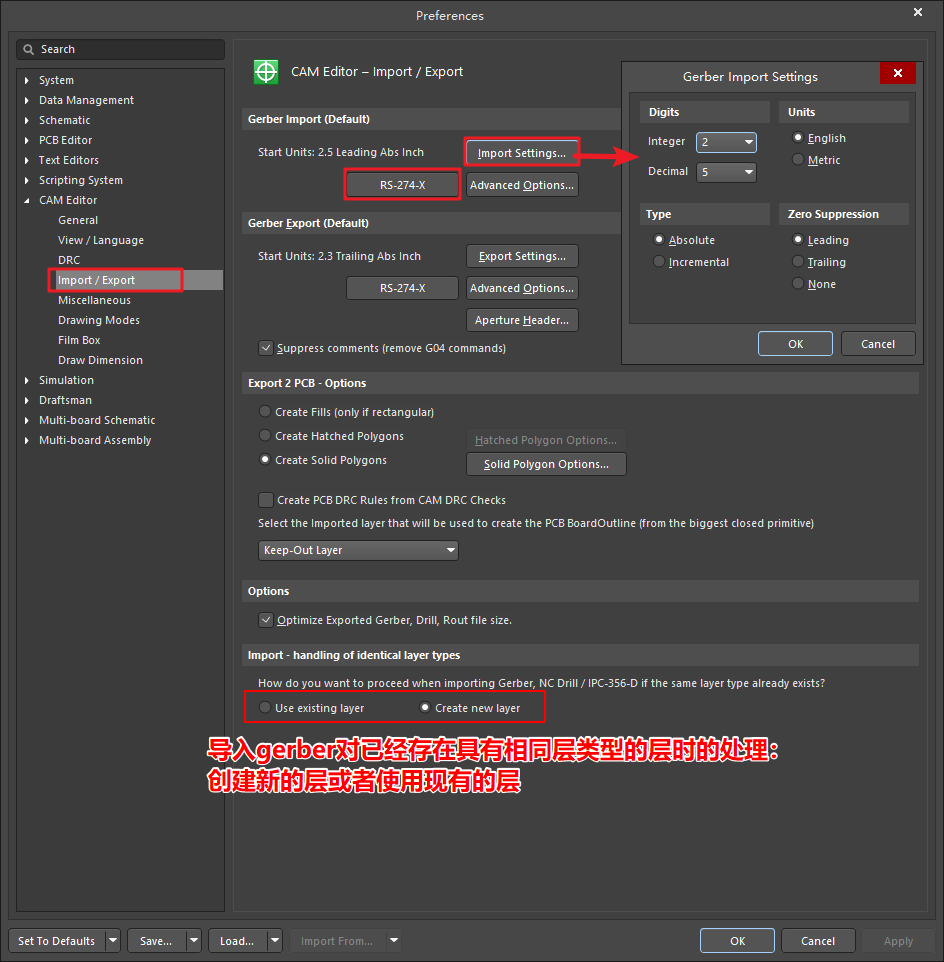Click Import Settings button
This screenshot has height=962, width=944.
coord(521,153)
